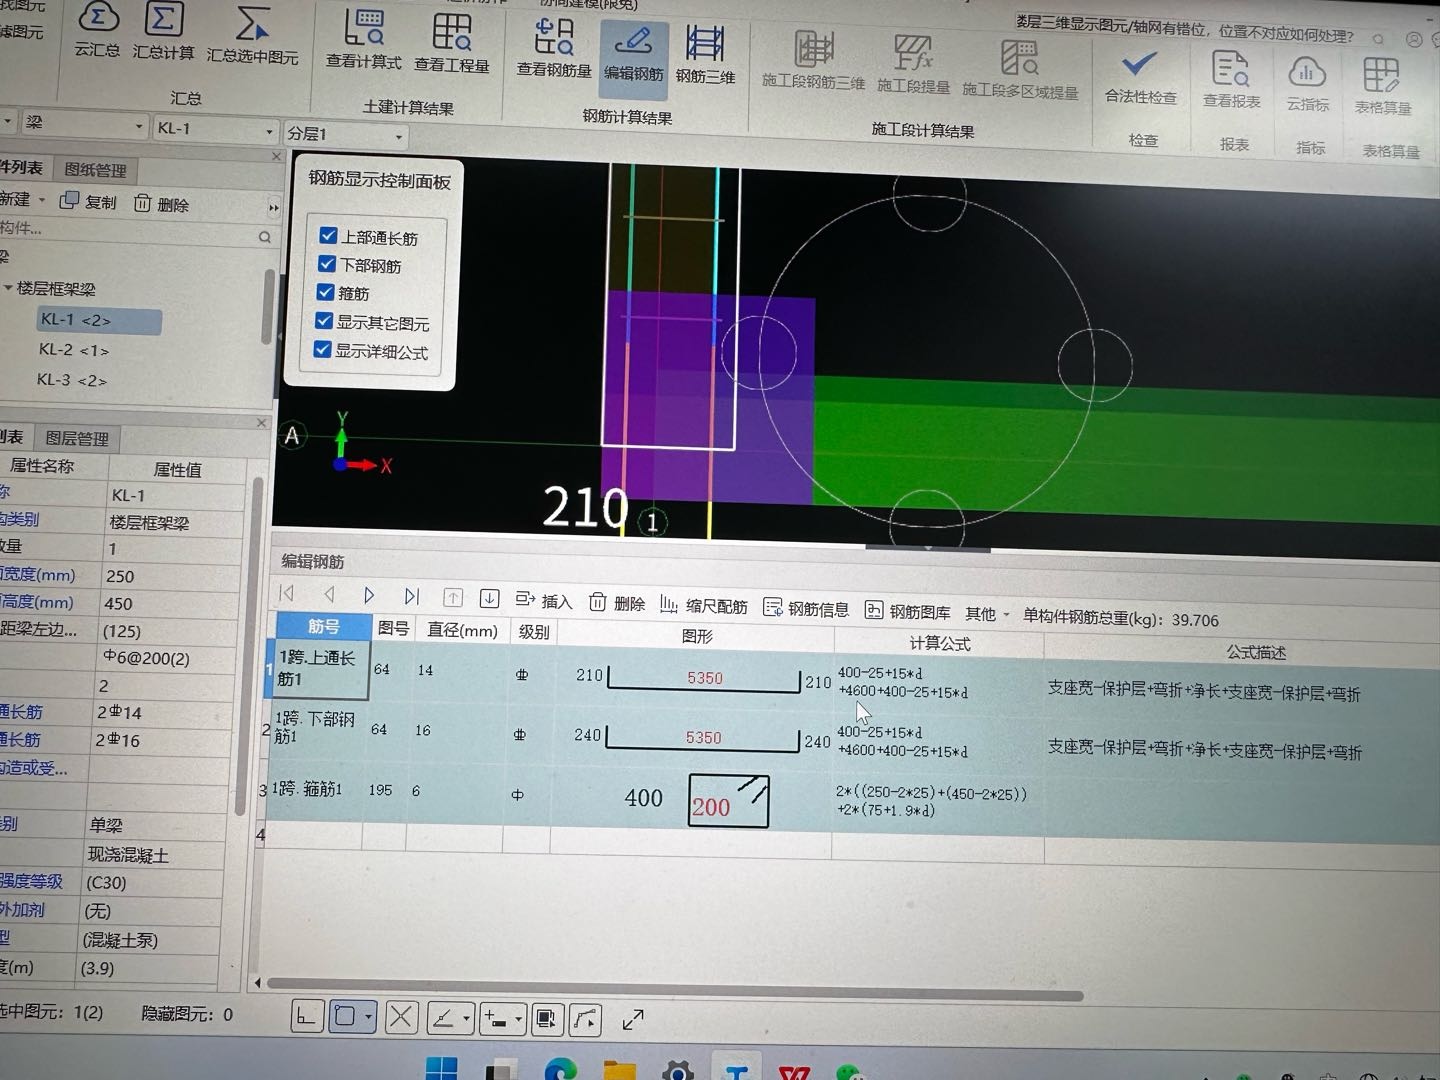Uncheck 上部通长筋 checkbox
The image size is (1440, 1080).
[x=328, y=236]
